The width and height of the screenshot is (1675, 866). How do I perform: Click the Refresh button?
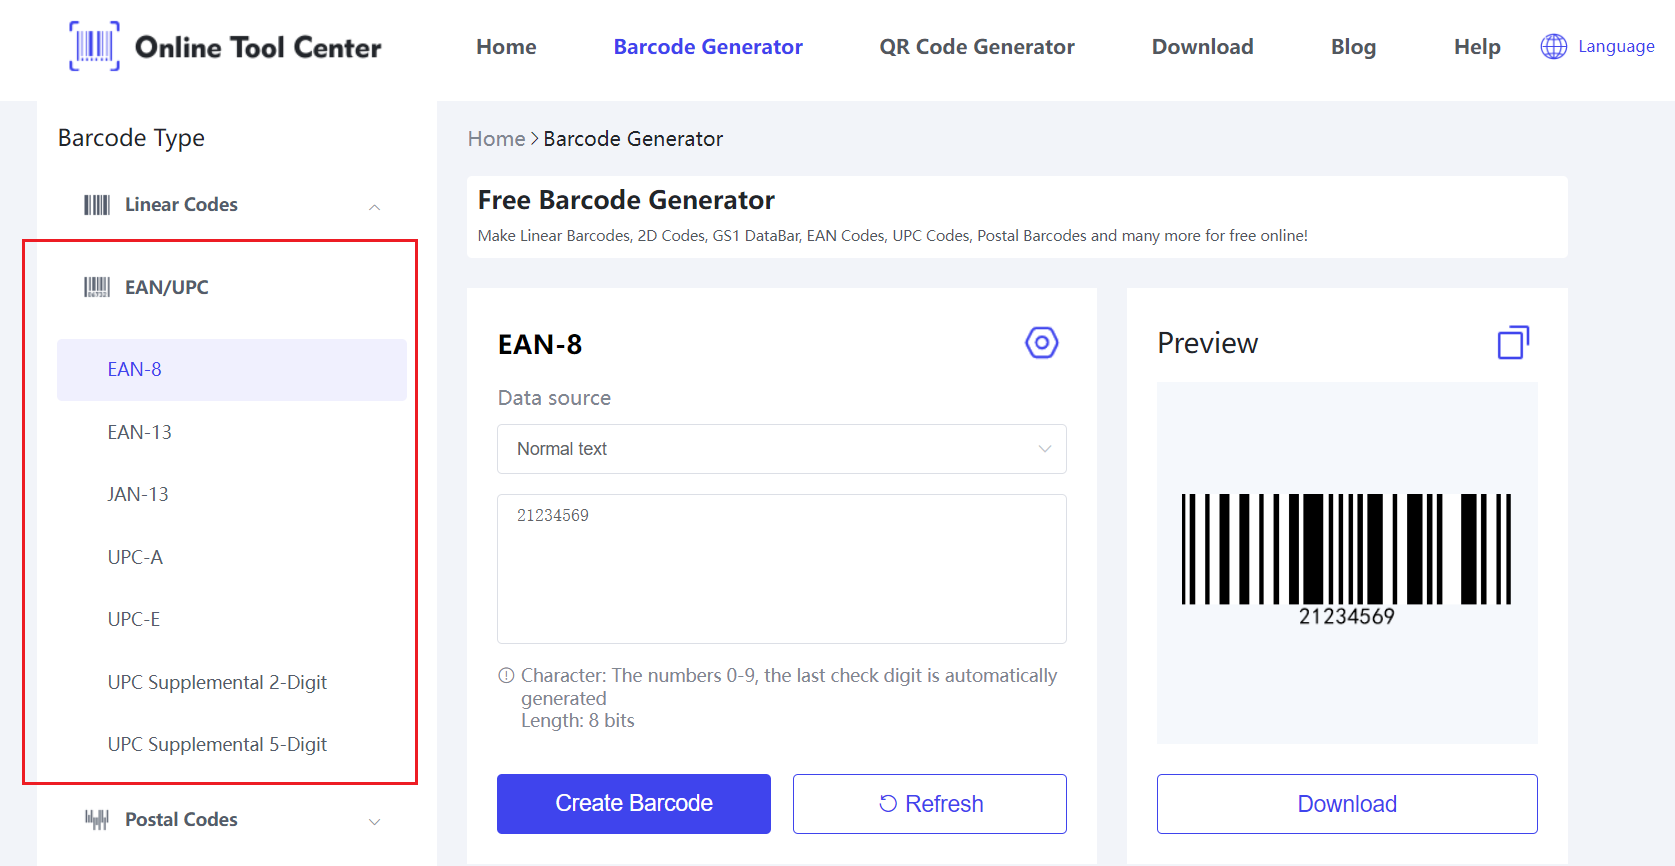coord(929,804)
